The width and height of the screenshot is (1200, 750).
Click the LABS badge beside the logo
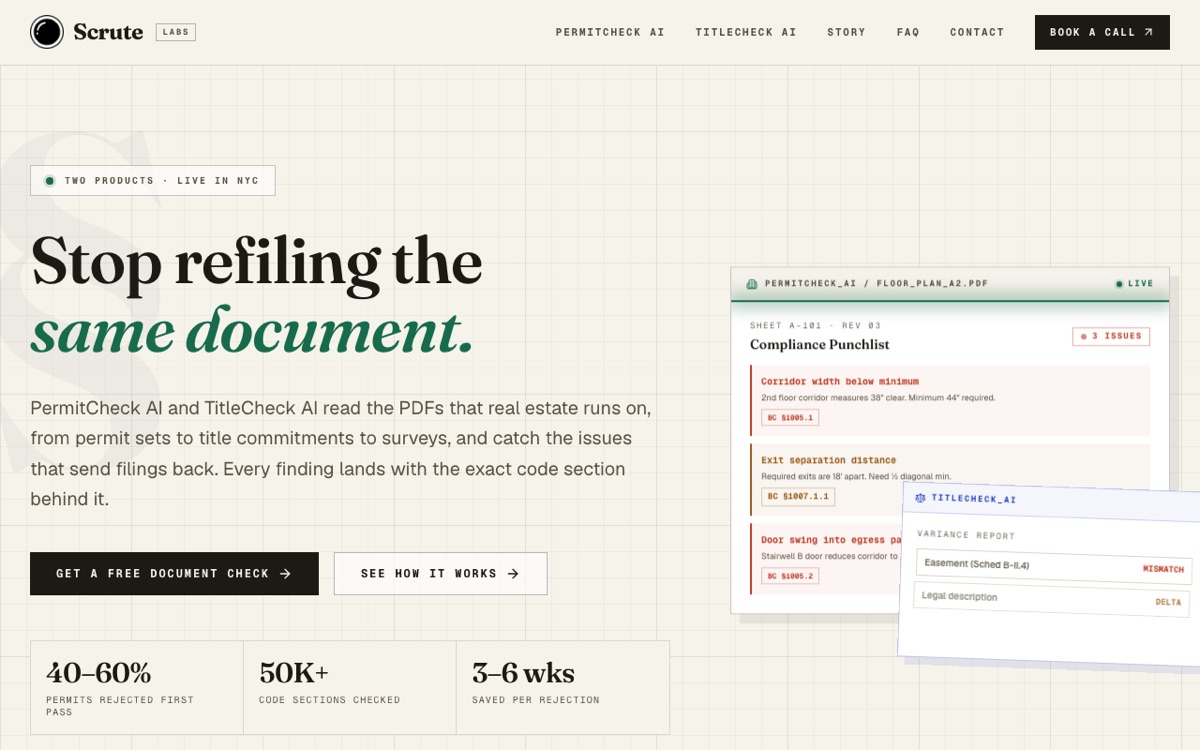pos(176,32)
